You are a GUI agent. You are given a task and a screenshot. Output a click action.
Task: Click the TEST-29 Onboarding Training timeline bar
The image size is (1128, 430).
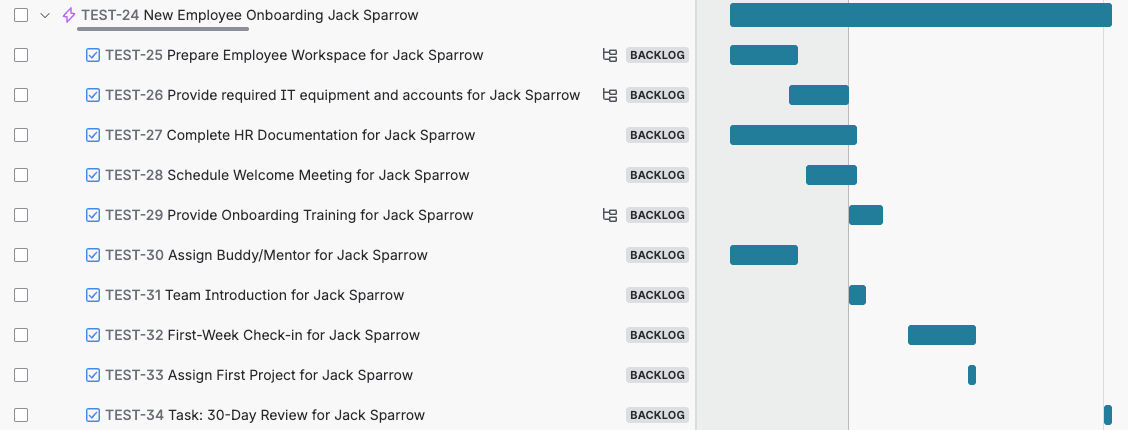[865, 215]
